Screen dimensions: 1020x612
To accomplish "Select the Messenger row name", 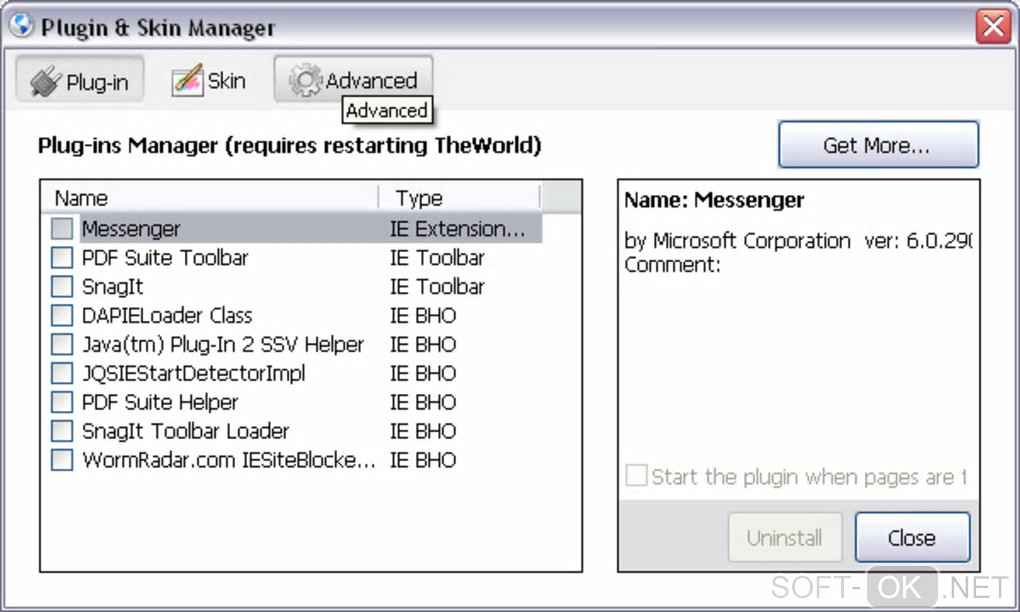I will click(131, 229).
